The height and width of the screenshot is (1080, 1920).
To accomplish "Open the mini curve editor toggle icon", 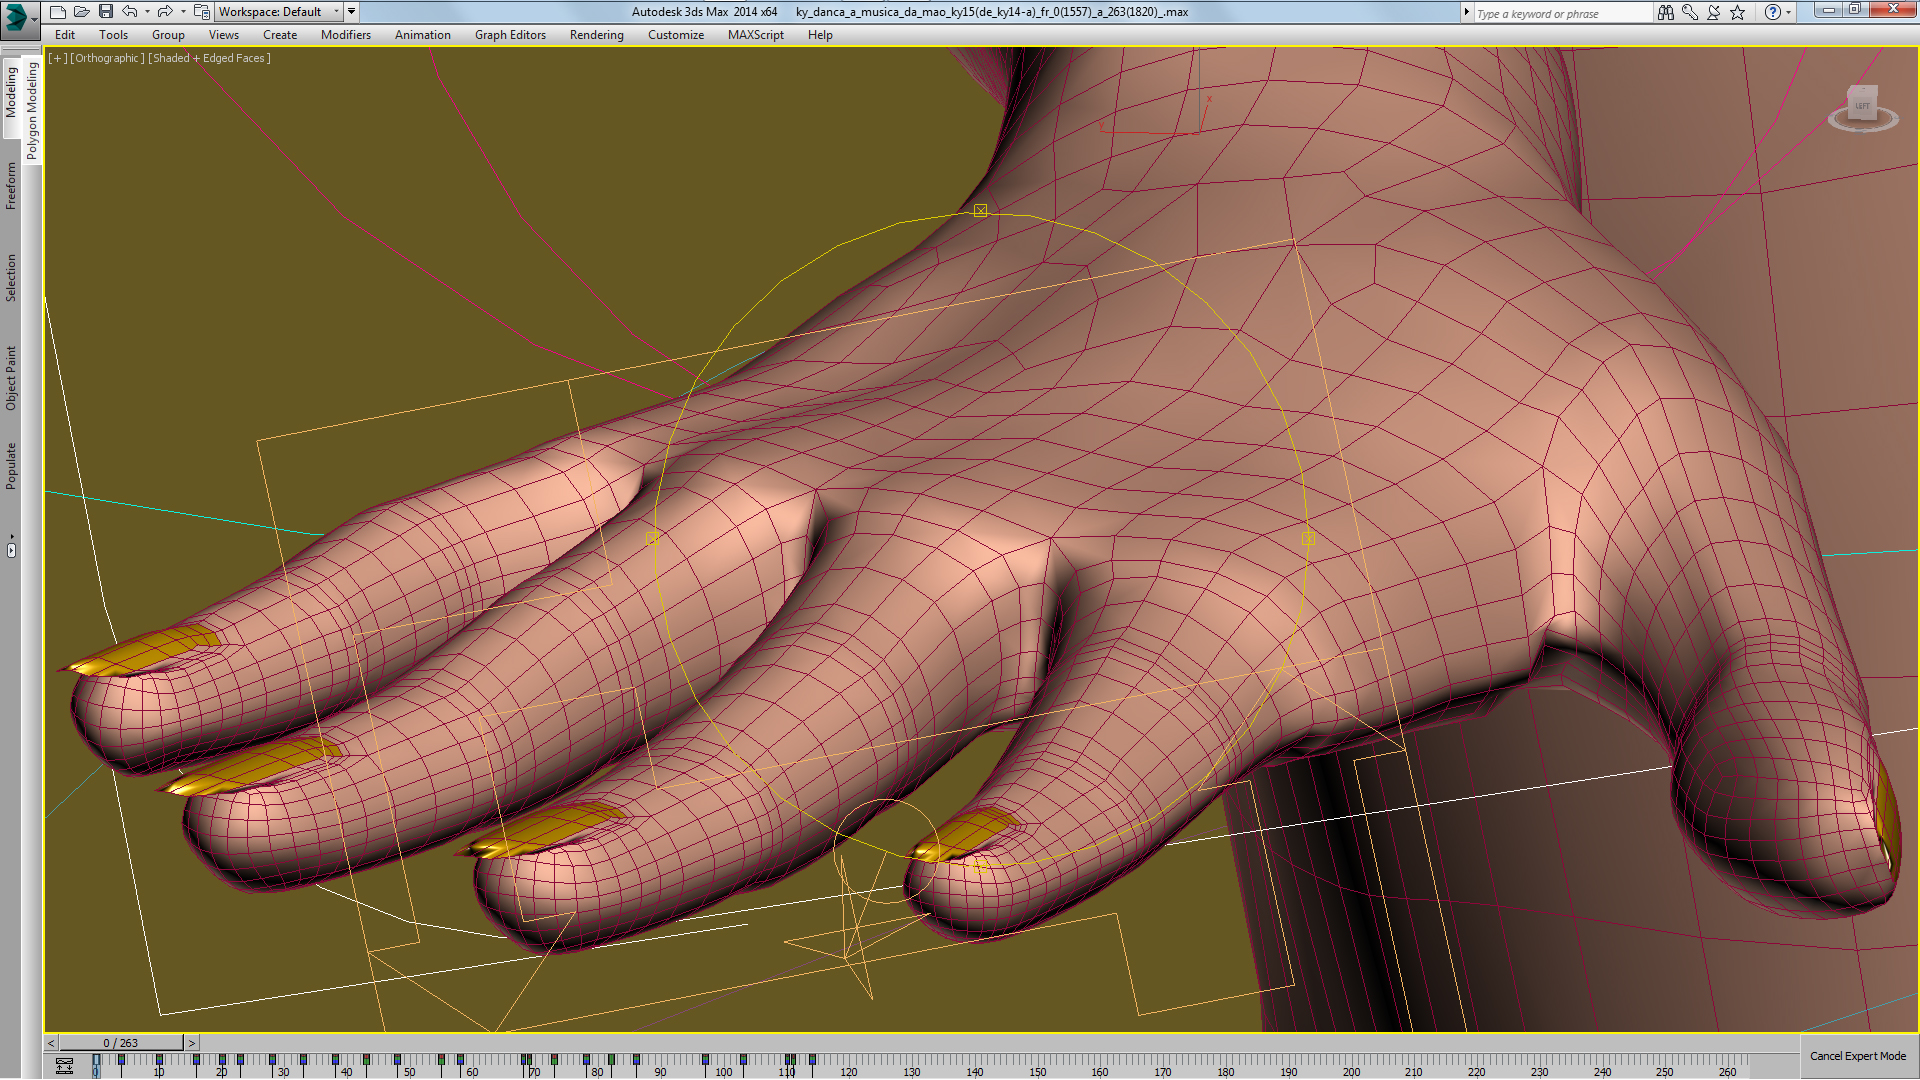I will point(64,1066).
